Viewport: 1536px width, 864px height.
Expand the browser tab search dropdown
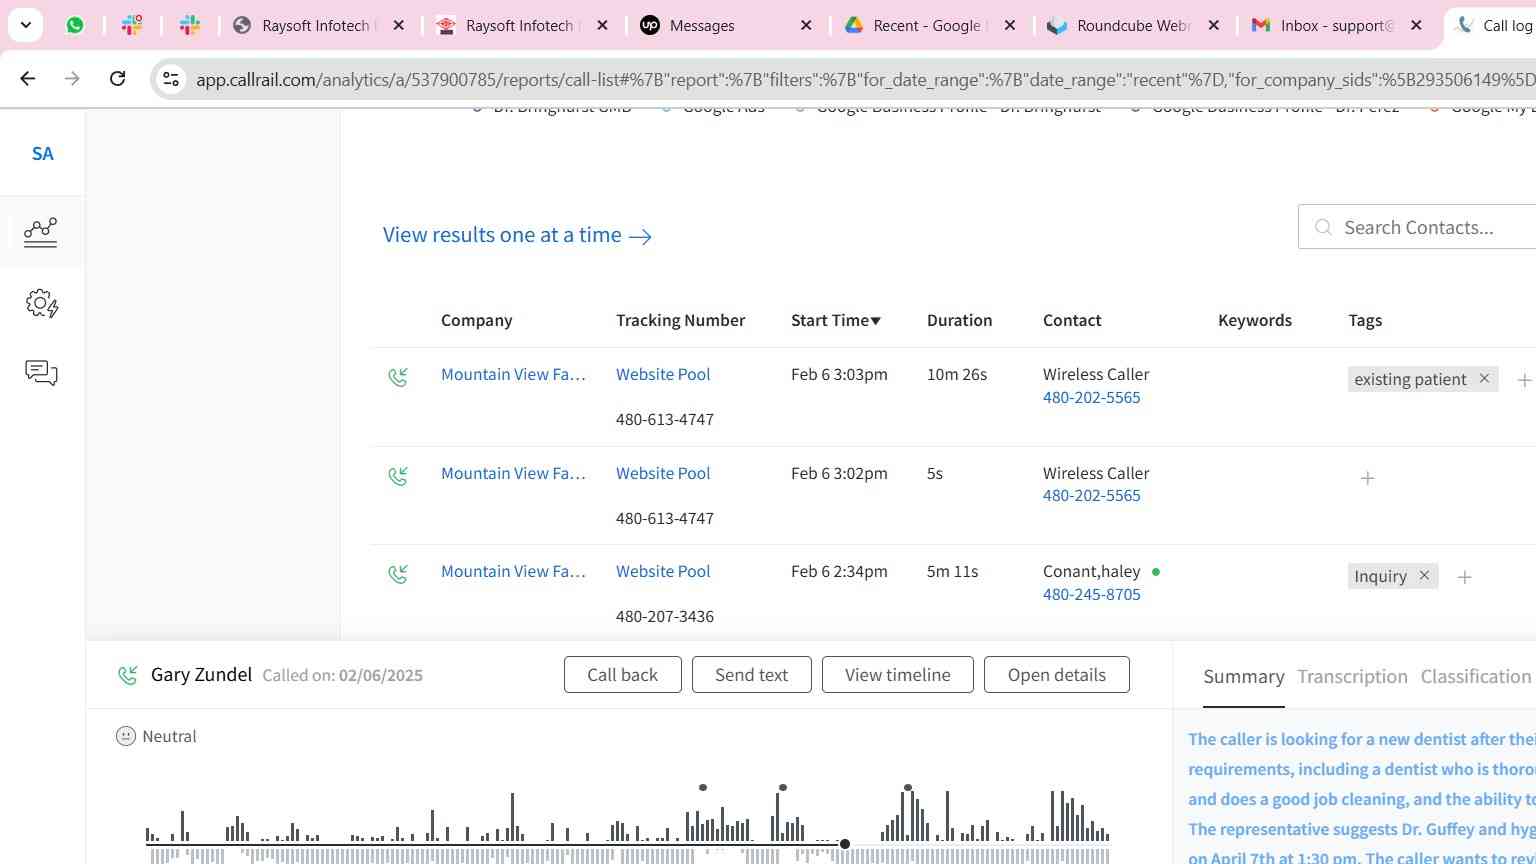pos(25,25)
